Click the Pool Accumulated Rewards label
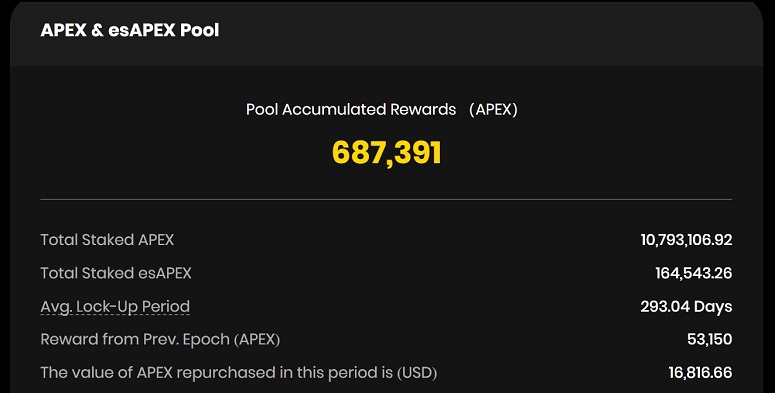The image size is (775, 393). (x=351, y=109)
